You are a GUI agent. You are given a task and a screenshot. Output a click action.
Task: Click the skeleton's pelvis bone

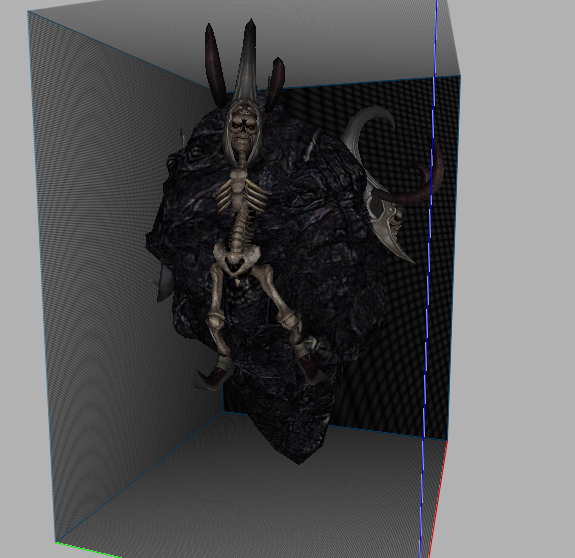(x=236, y=258)
